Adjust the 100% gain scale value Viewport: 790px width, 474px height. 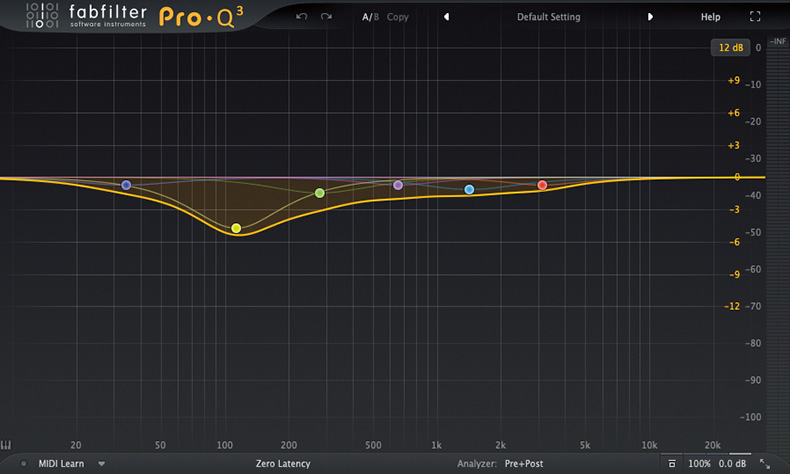pos(699,463)
